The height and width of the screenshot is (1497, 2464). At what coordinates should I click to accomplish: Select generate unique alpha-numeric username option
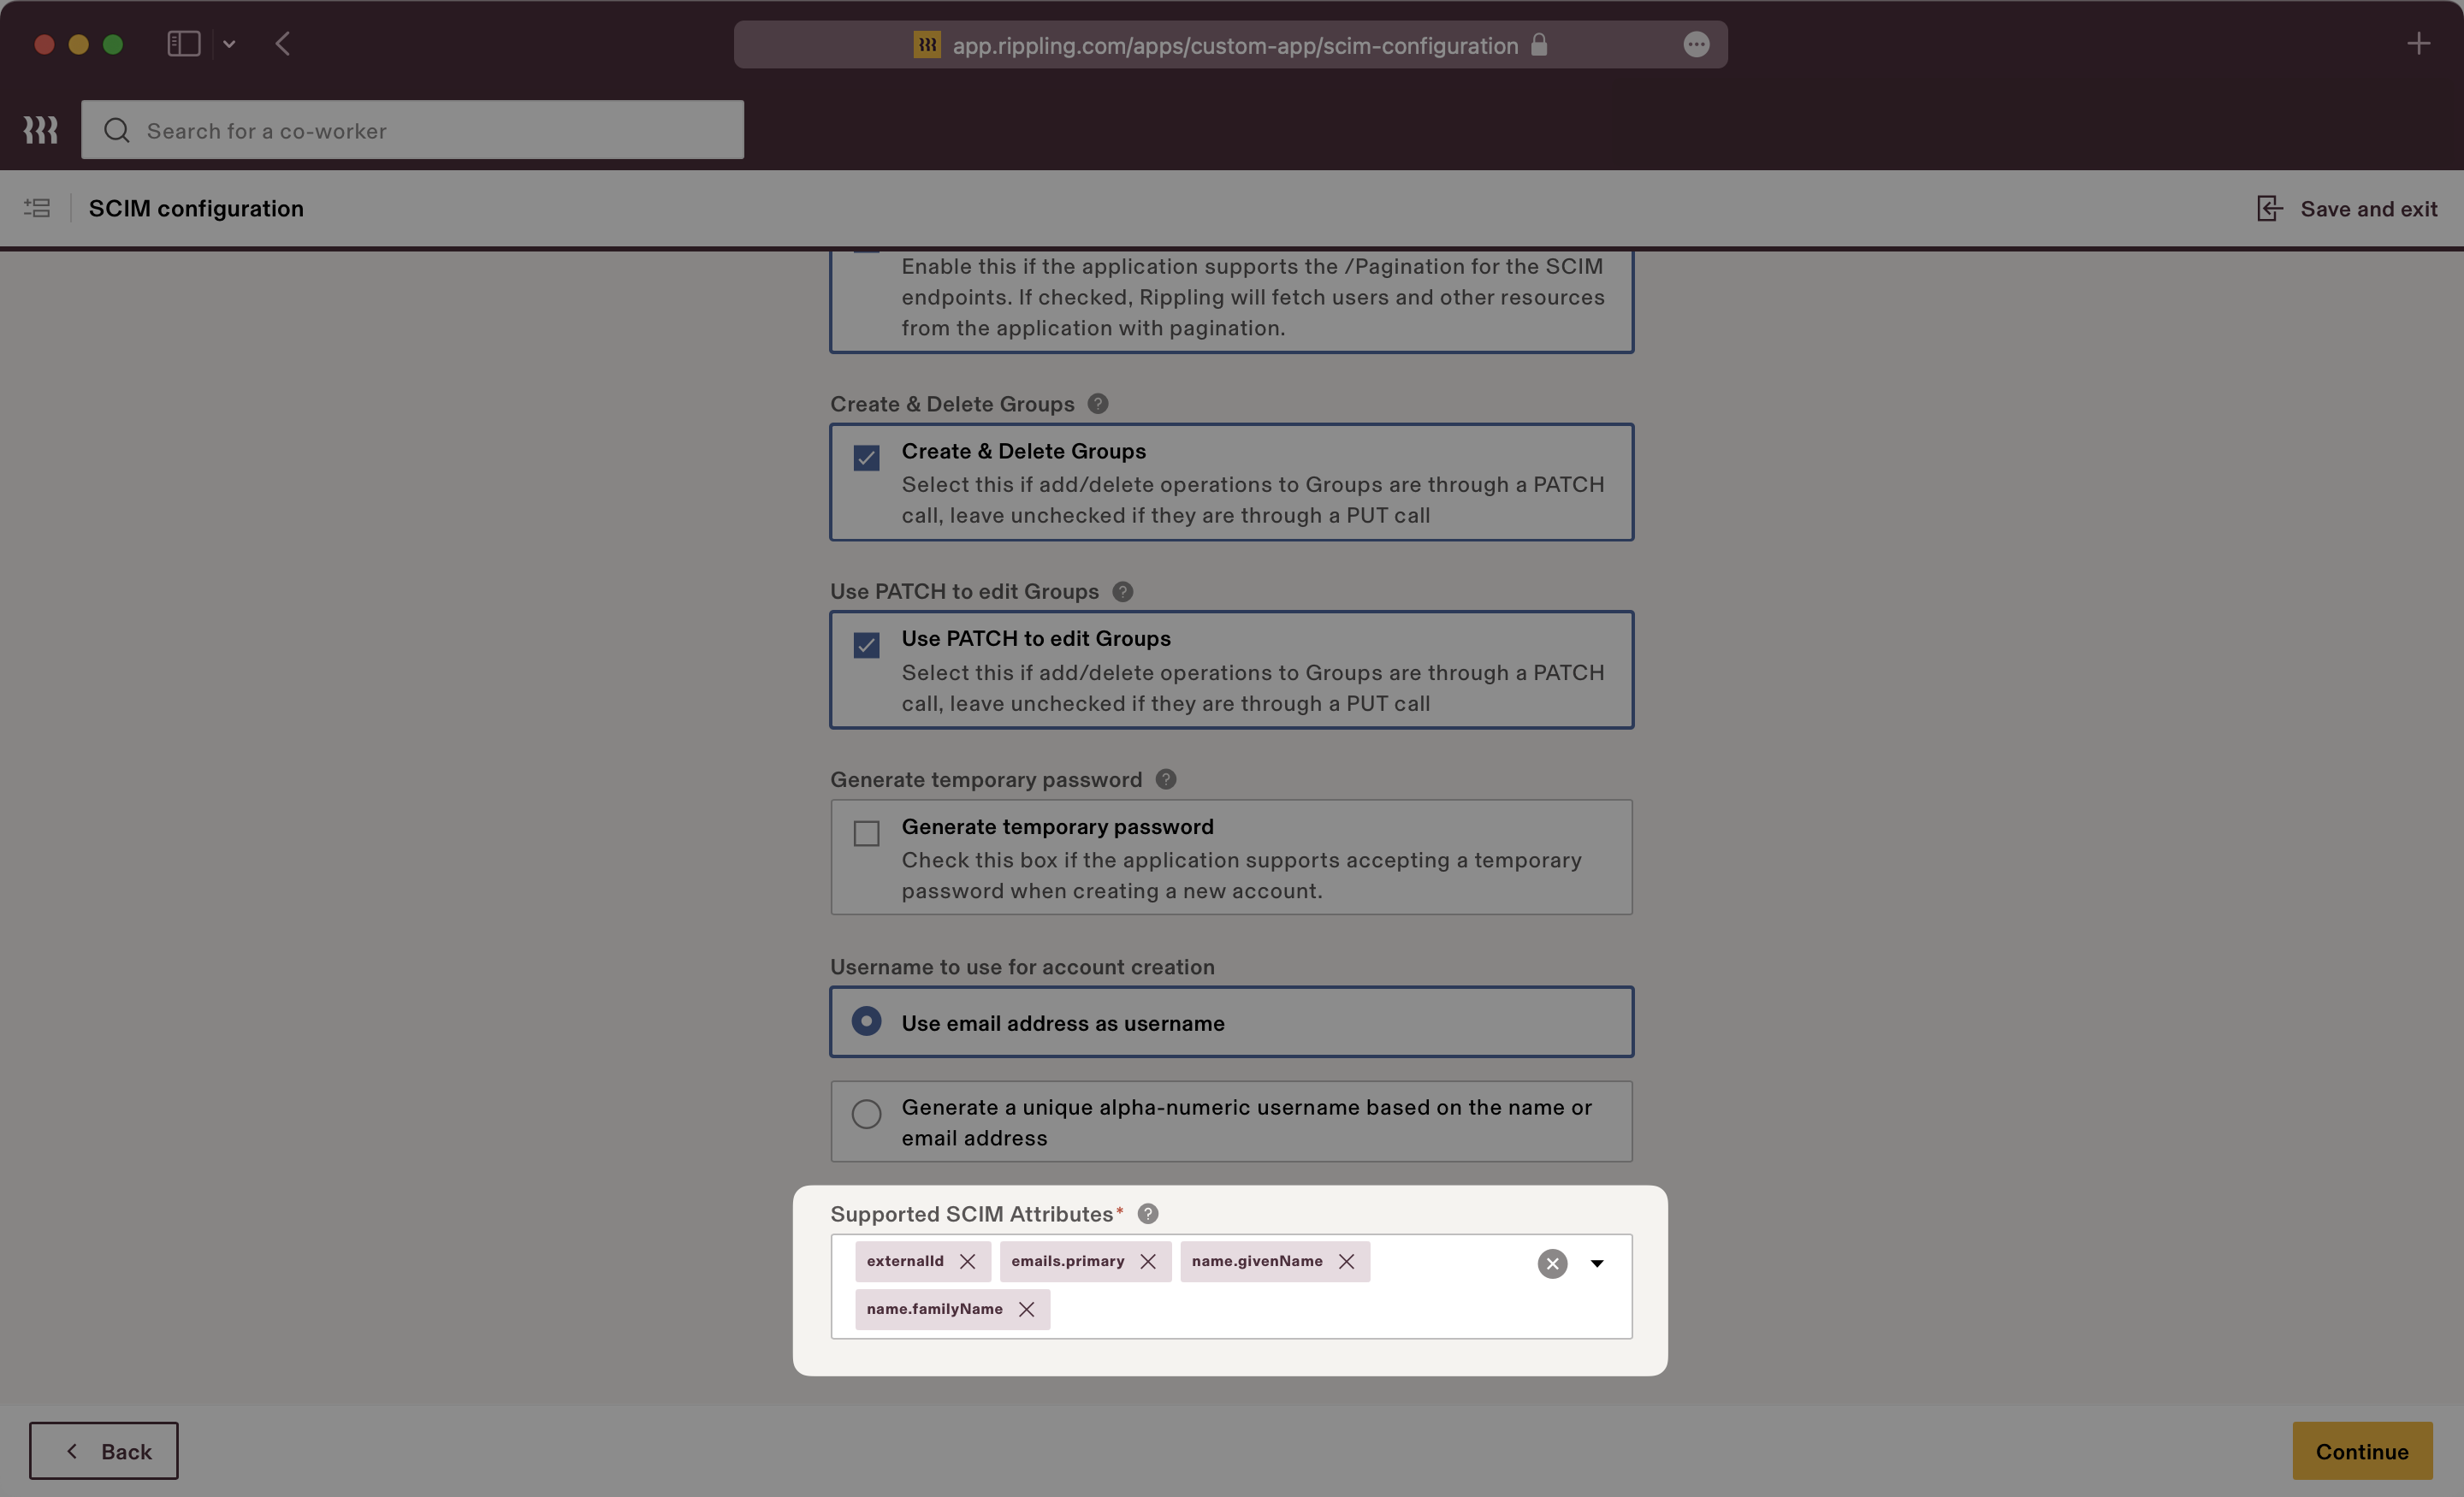click(866, 1113)
